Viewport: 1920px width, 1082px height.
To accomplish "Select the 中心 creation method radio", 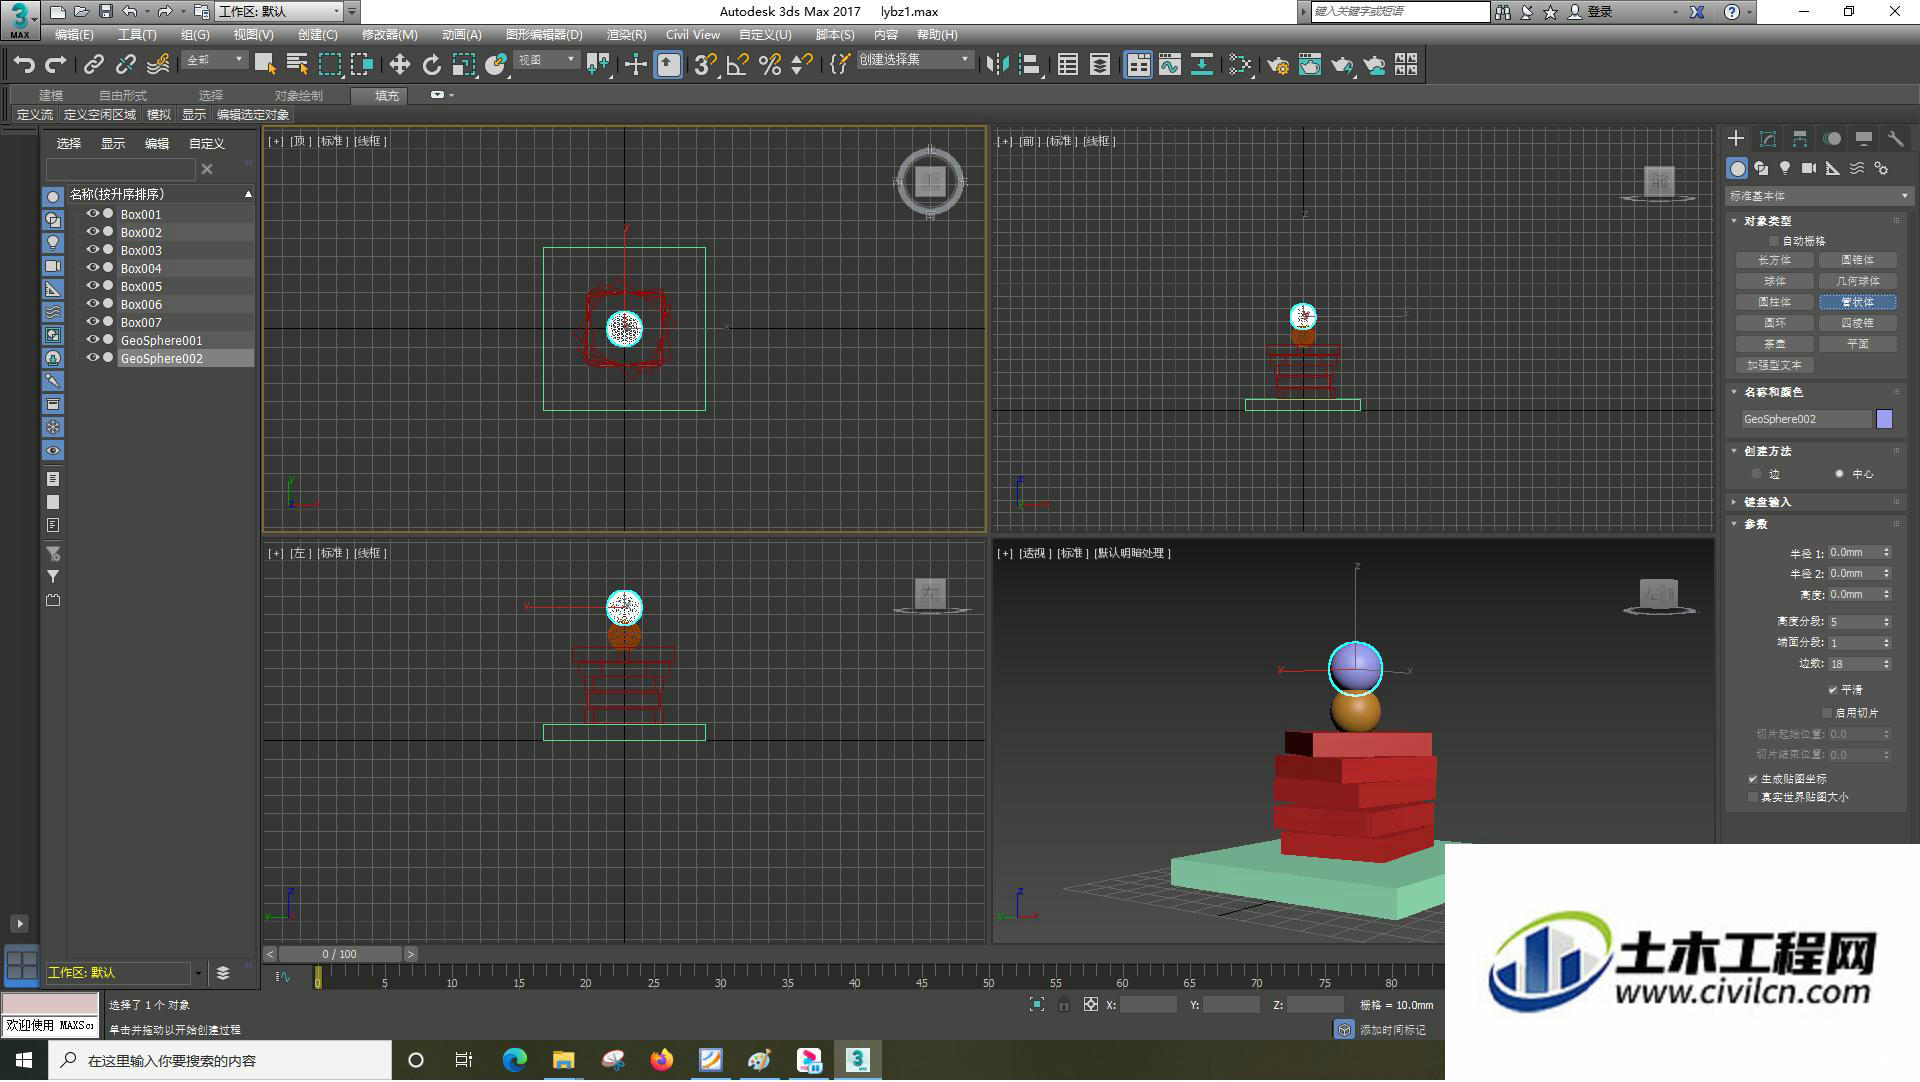I will coord(1839,474).
